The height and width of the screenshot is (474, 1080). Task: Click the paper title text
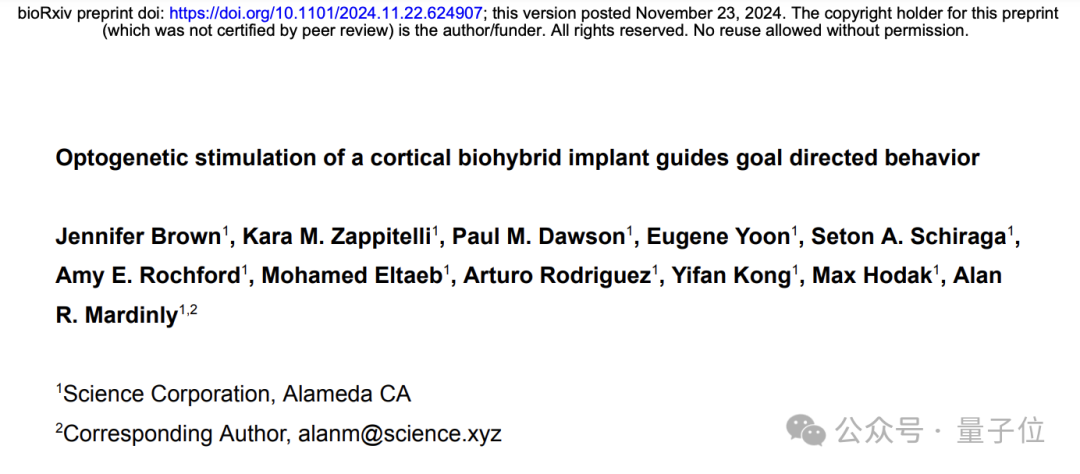click(517, 158)
